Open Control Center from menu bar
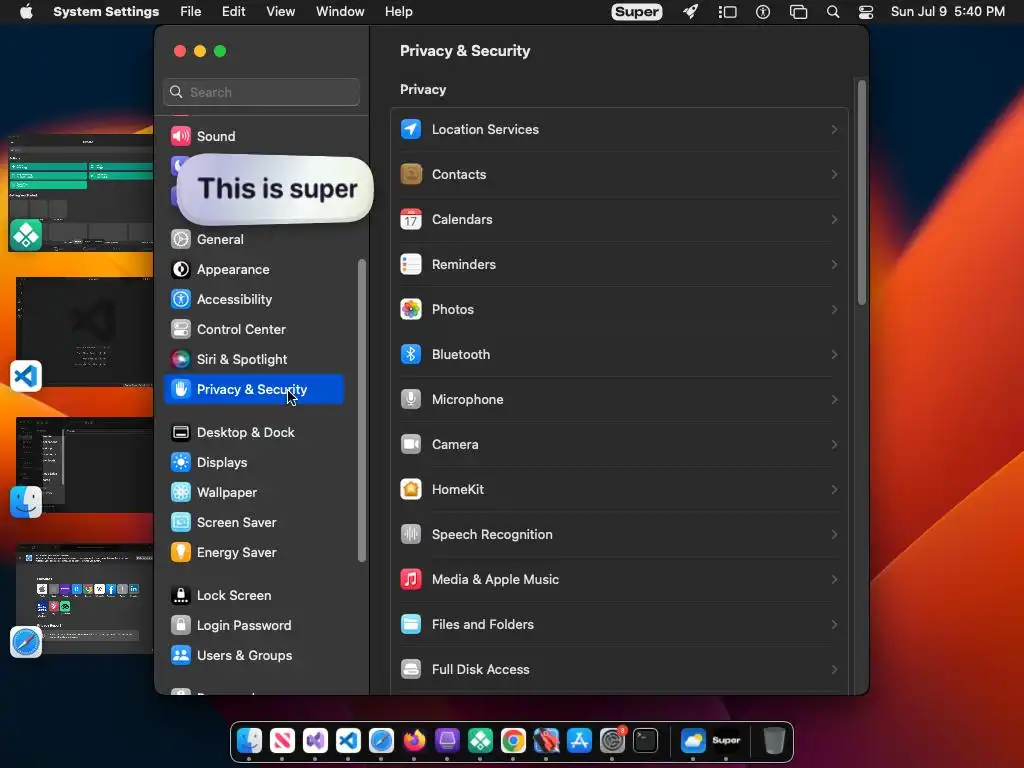 [x=866, y=12]
